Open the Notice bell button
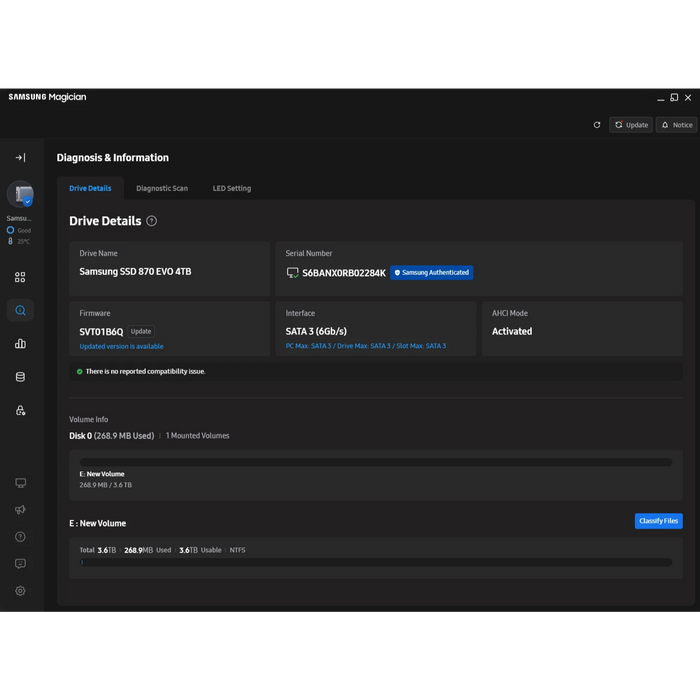Image resolution: width=700 pixels, height=700 pixels. click(676, 125)
